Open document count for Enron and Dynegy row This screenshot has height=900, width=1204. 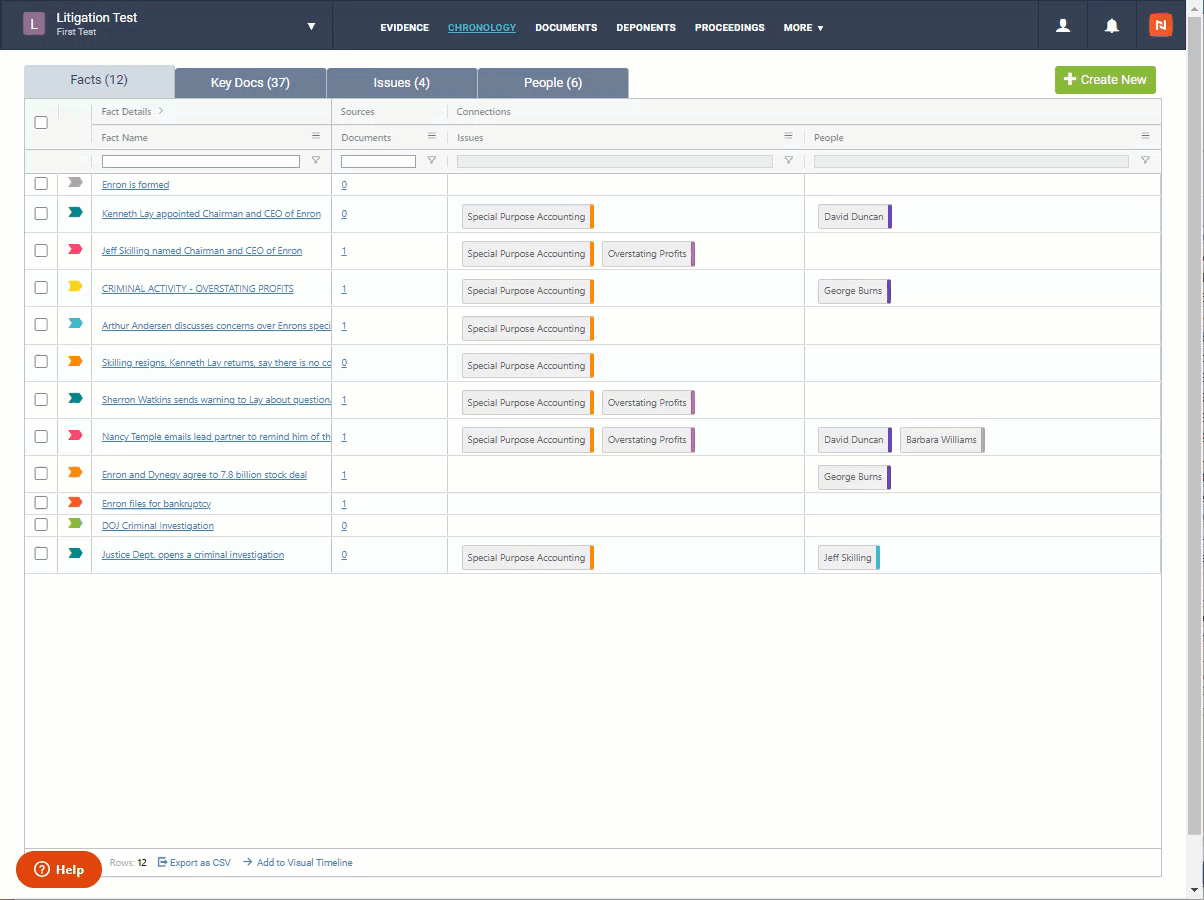point(344,475)
